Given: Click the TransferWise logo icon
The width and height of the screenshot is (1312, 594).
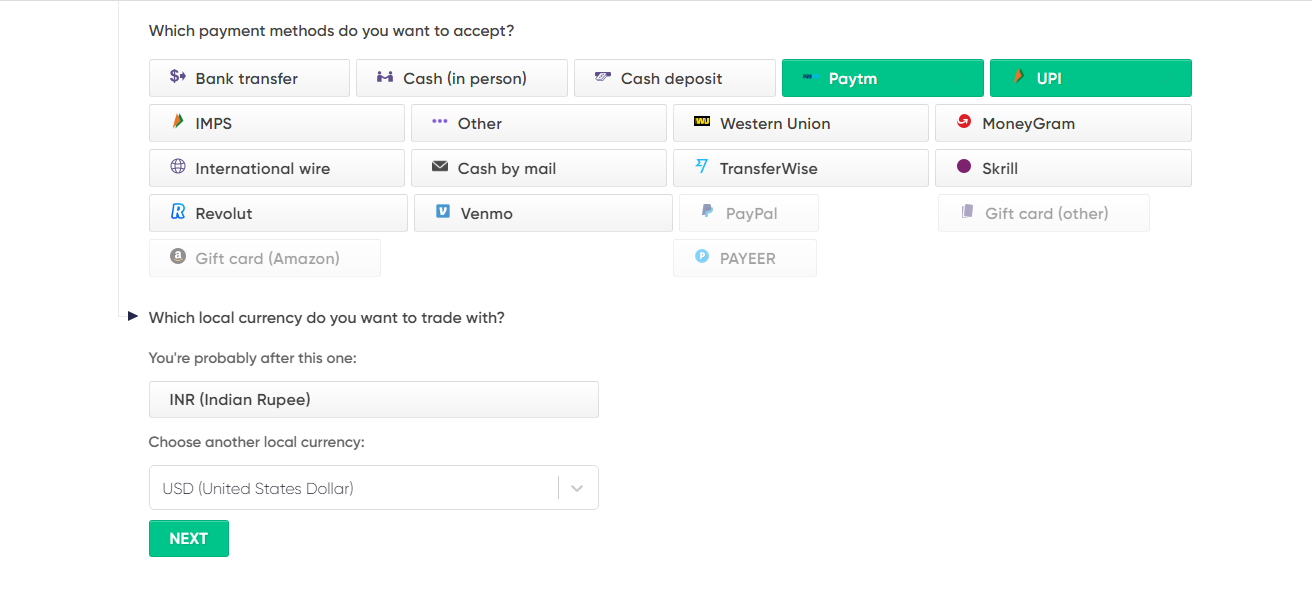Looking at the screenshot, I should pos(702,166).
